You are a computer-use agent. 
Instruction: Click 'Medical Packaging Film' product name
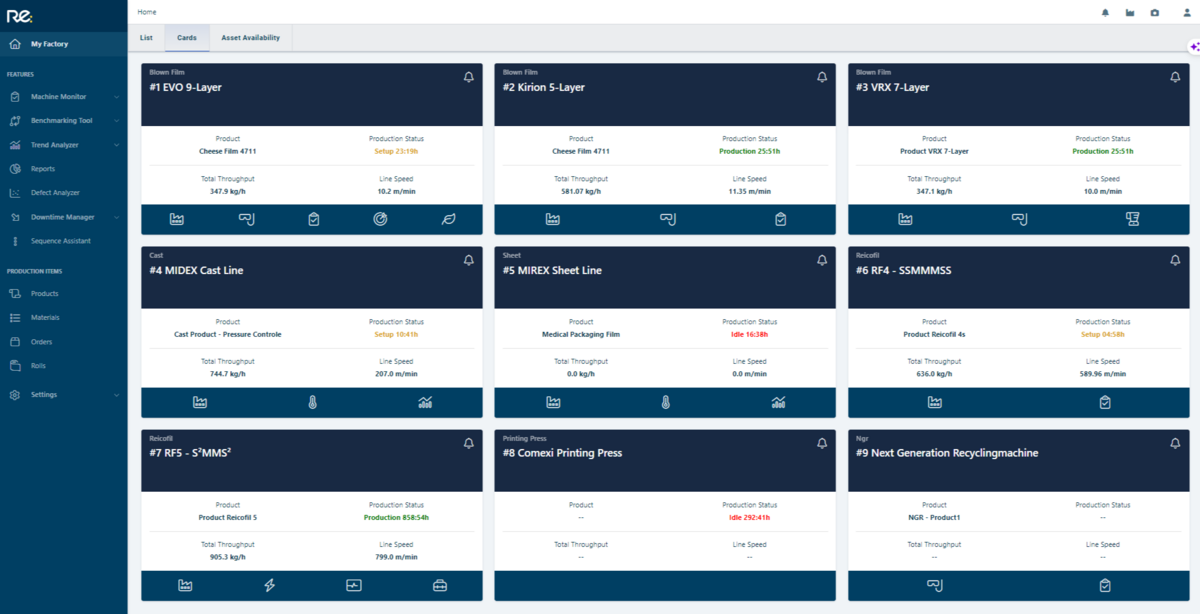tap(581, 334)
